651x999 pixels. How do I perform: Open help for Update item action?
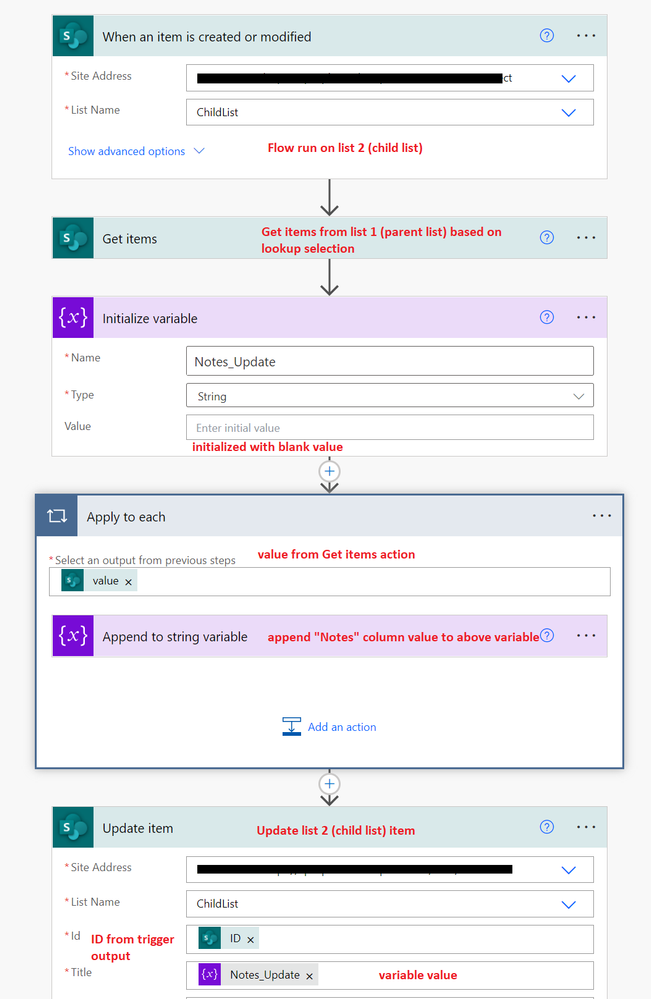547,827
